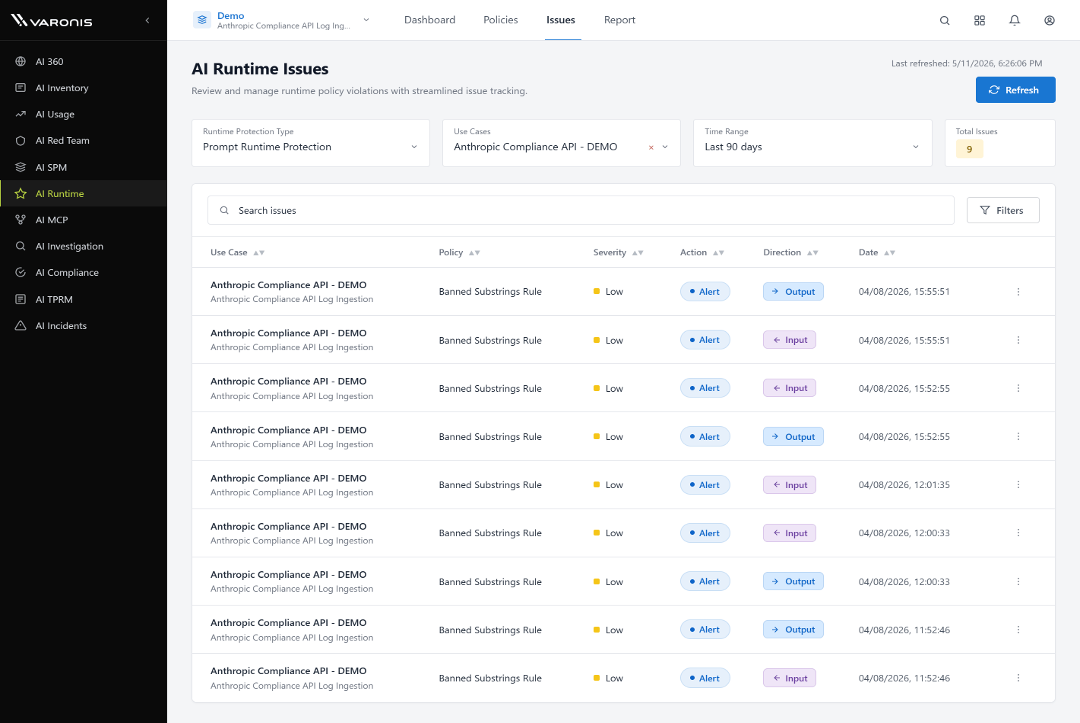Open row menu for 15:52:55 Input issue
The image size is (1080, 723).
click(1018, 388)
